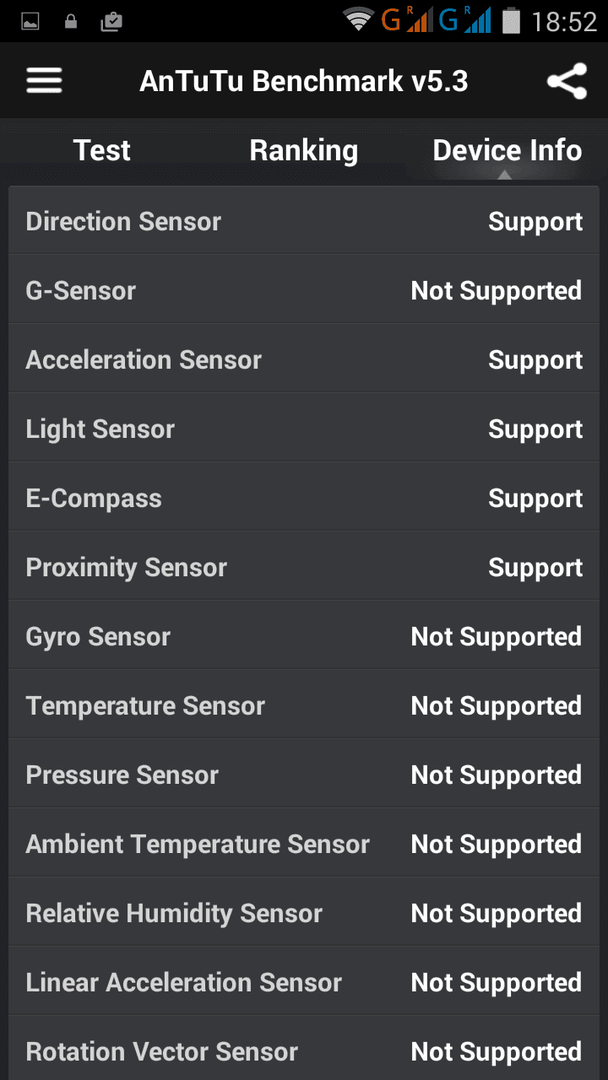Screen dimensions: 608x1080
Task: Tap the Wi-Fi status icon
Action: pyautogui.click(x=359, y=21)
